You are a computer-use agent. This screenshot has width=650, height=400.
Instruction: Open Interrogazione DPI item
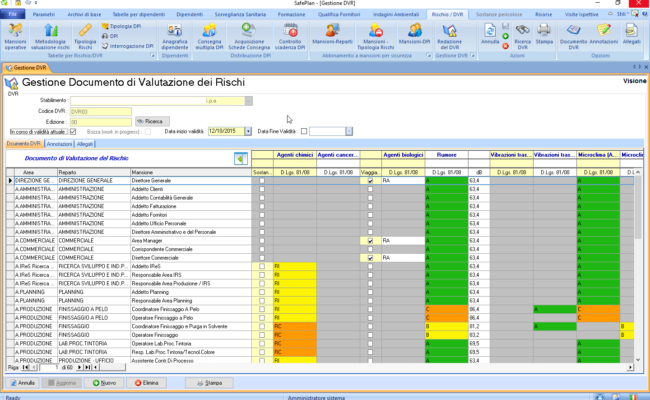pyautogui.click(x=128, y=46)
